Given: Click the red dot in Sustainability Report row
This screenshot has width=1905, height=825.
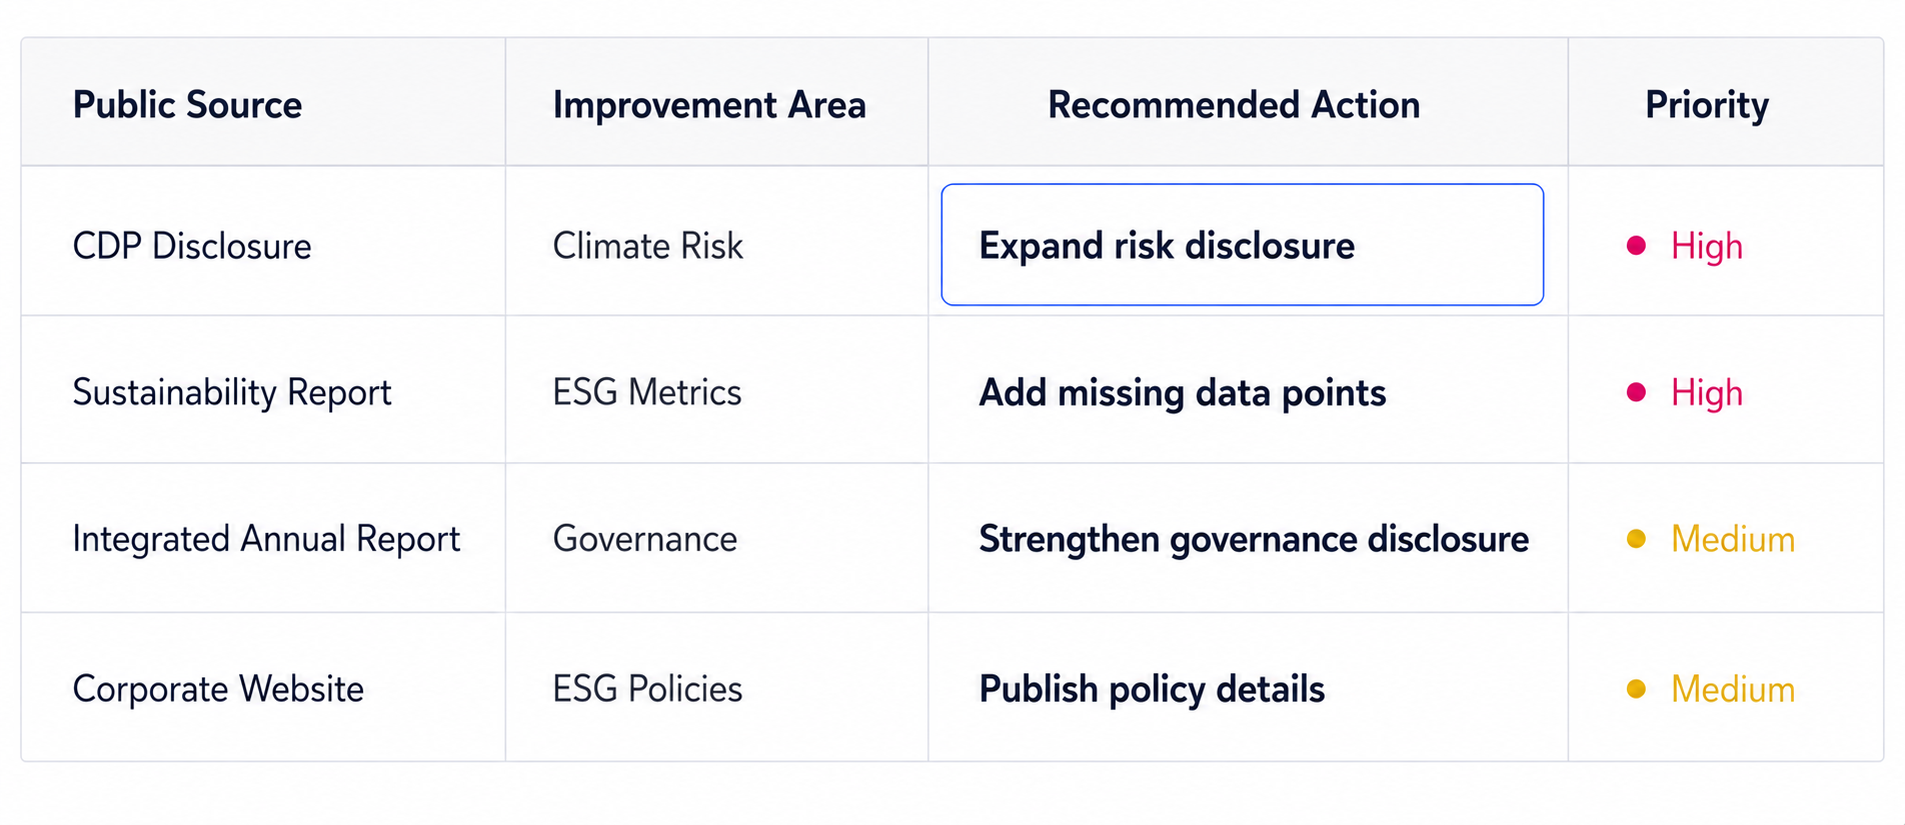Looking at the screenshot, I should (1636, 392).
